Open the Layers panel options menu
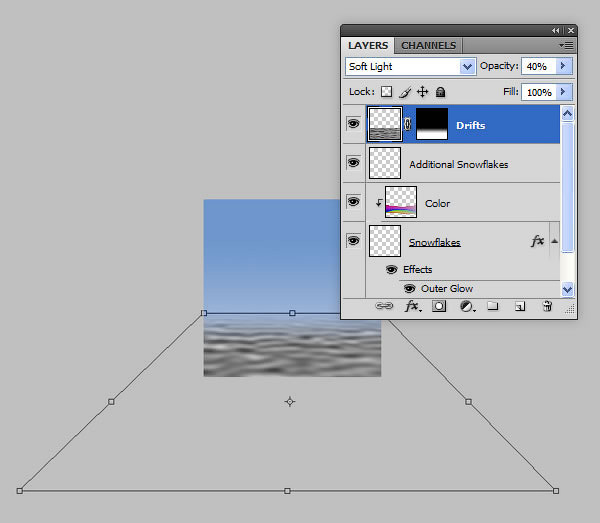This screenshot has height=523, width=600. 567,46
